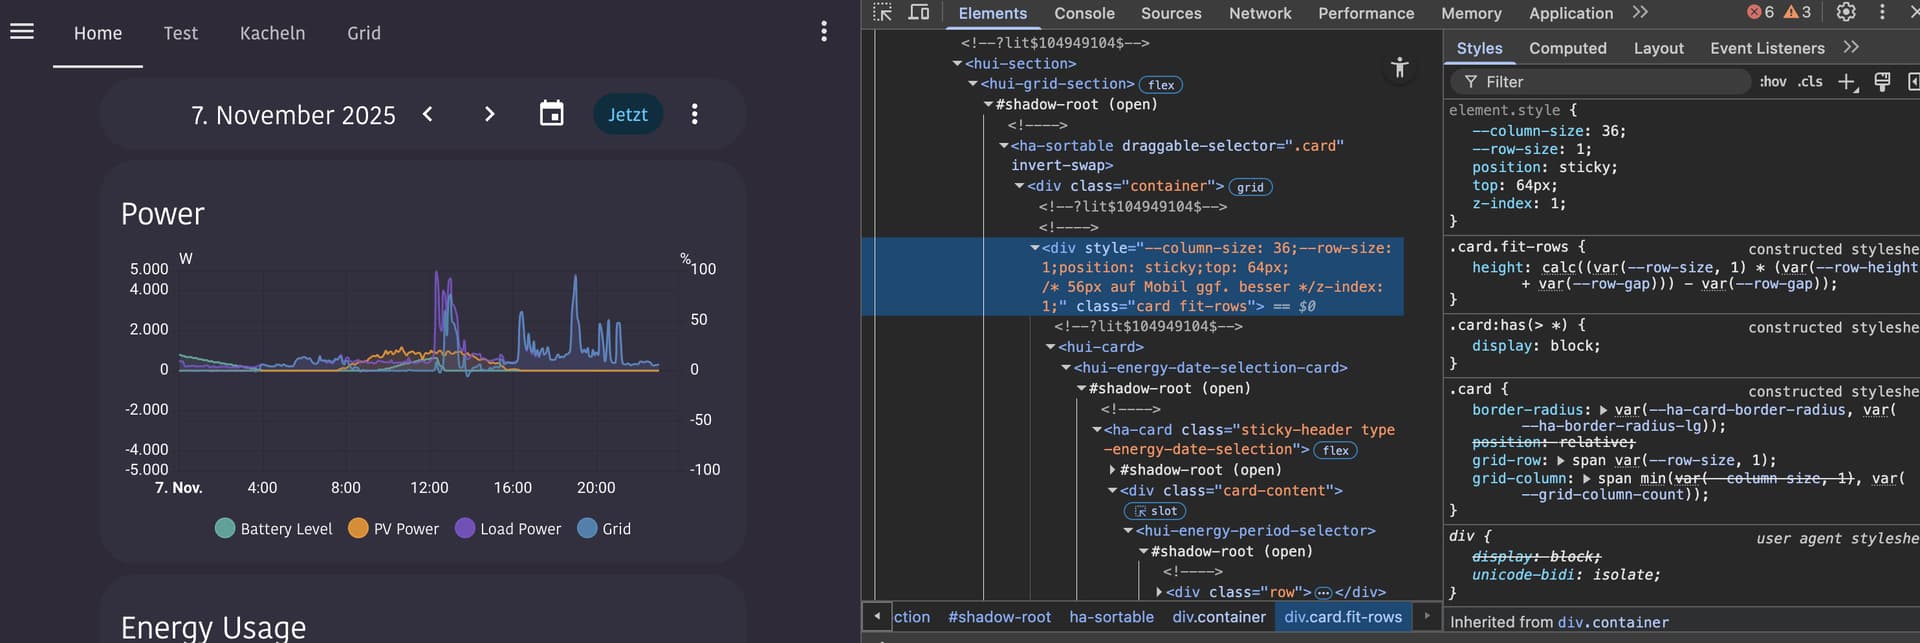Go to previous day with left chevron
Screen dimensions: 1920x643
[428, 114]
